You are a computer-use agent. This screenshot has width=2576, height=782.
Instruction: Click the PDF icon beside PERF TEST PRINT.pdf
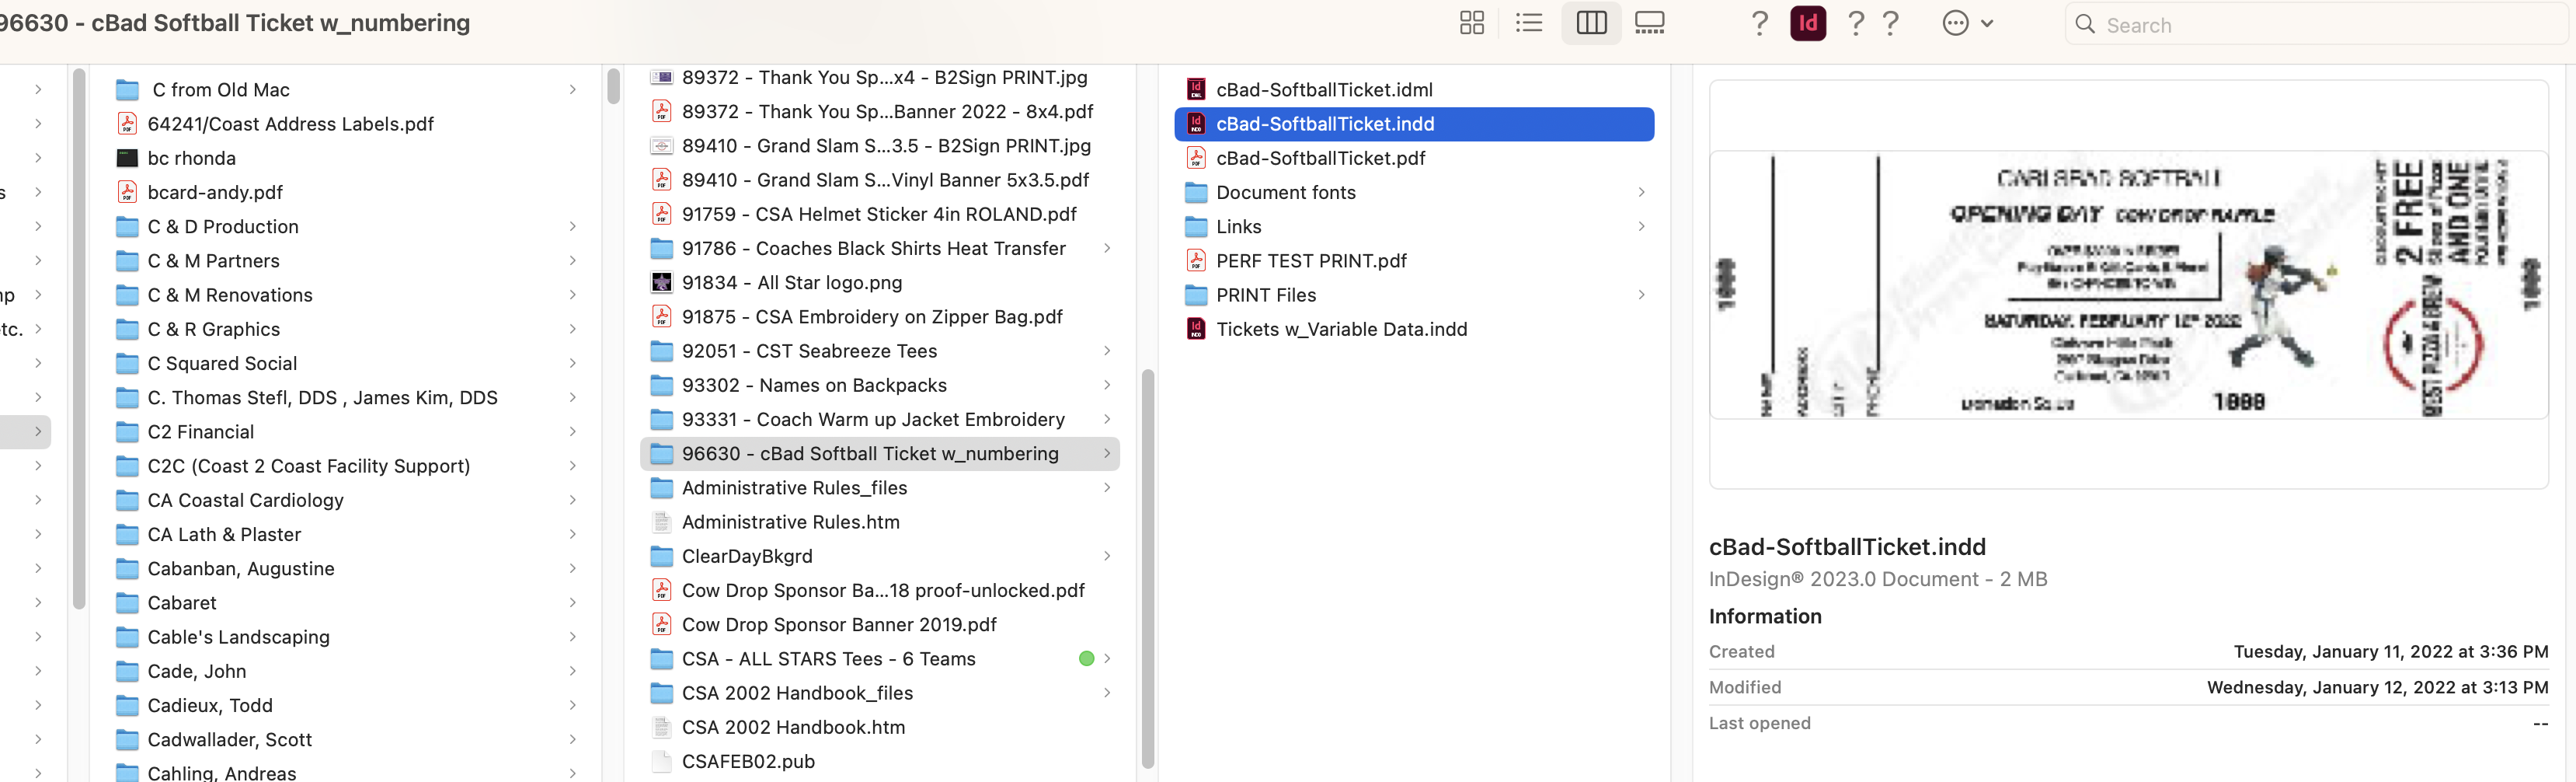pyautogui.click(x=1196, y=260)
